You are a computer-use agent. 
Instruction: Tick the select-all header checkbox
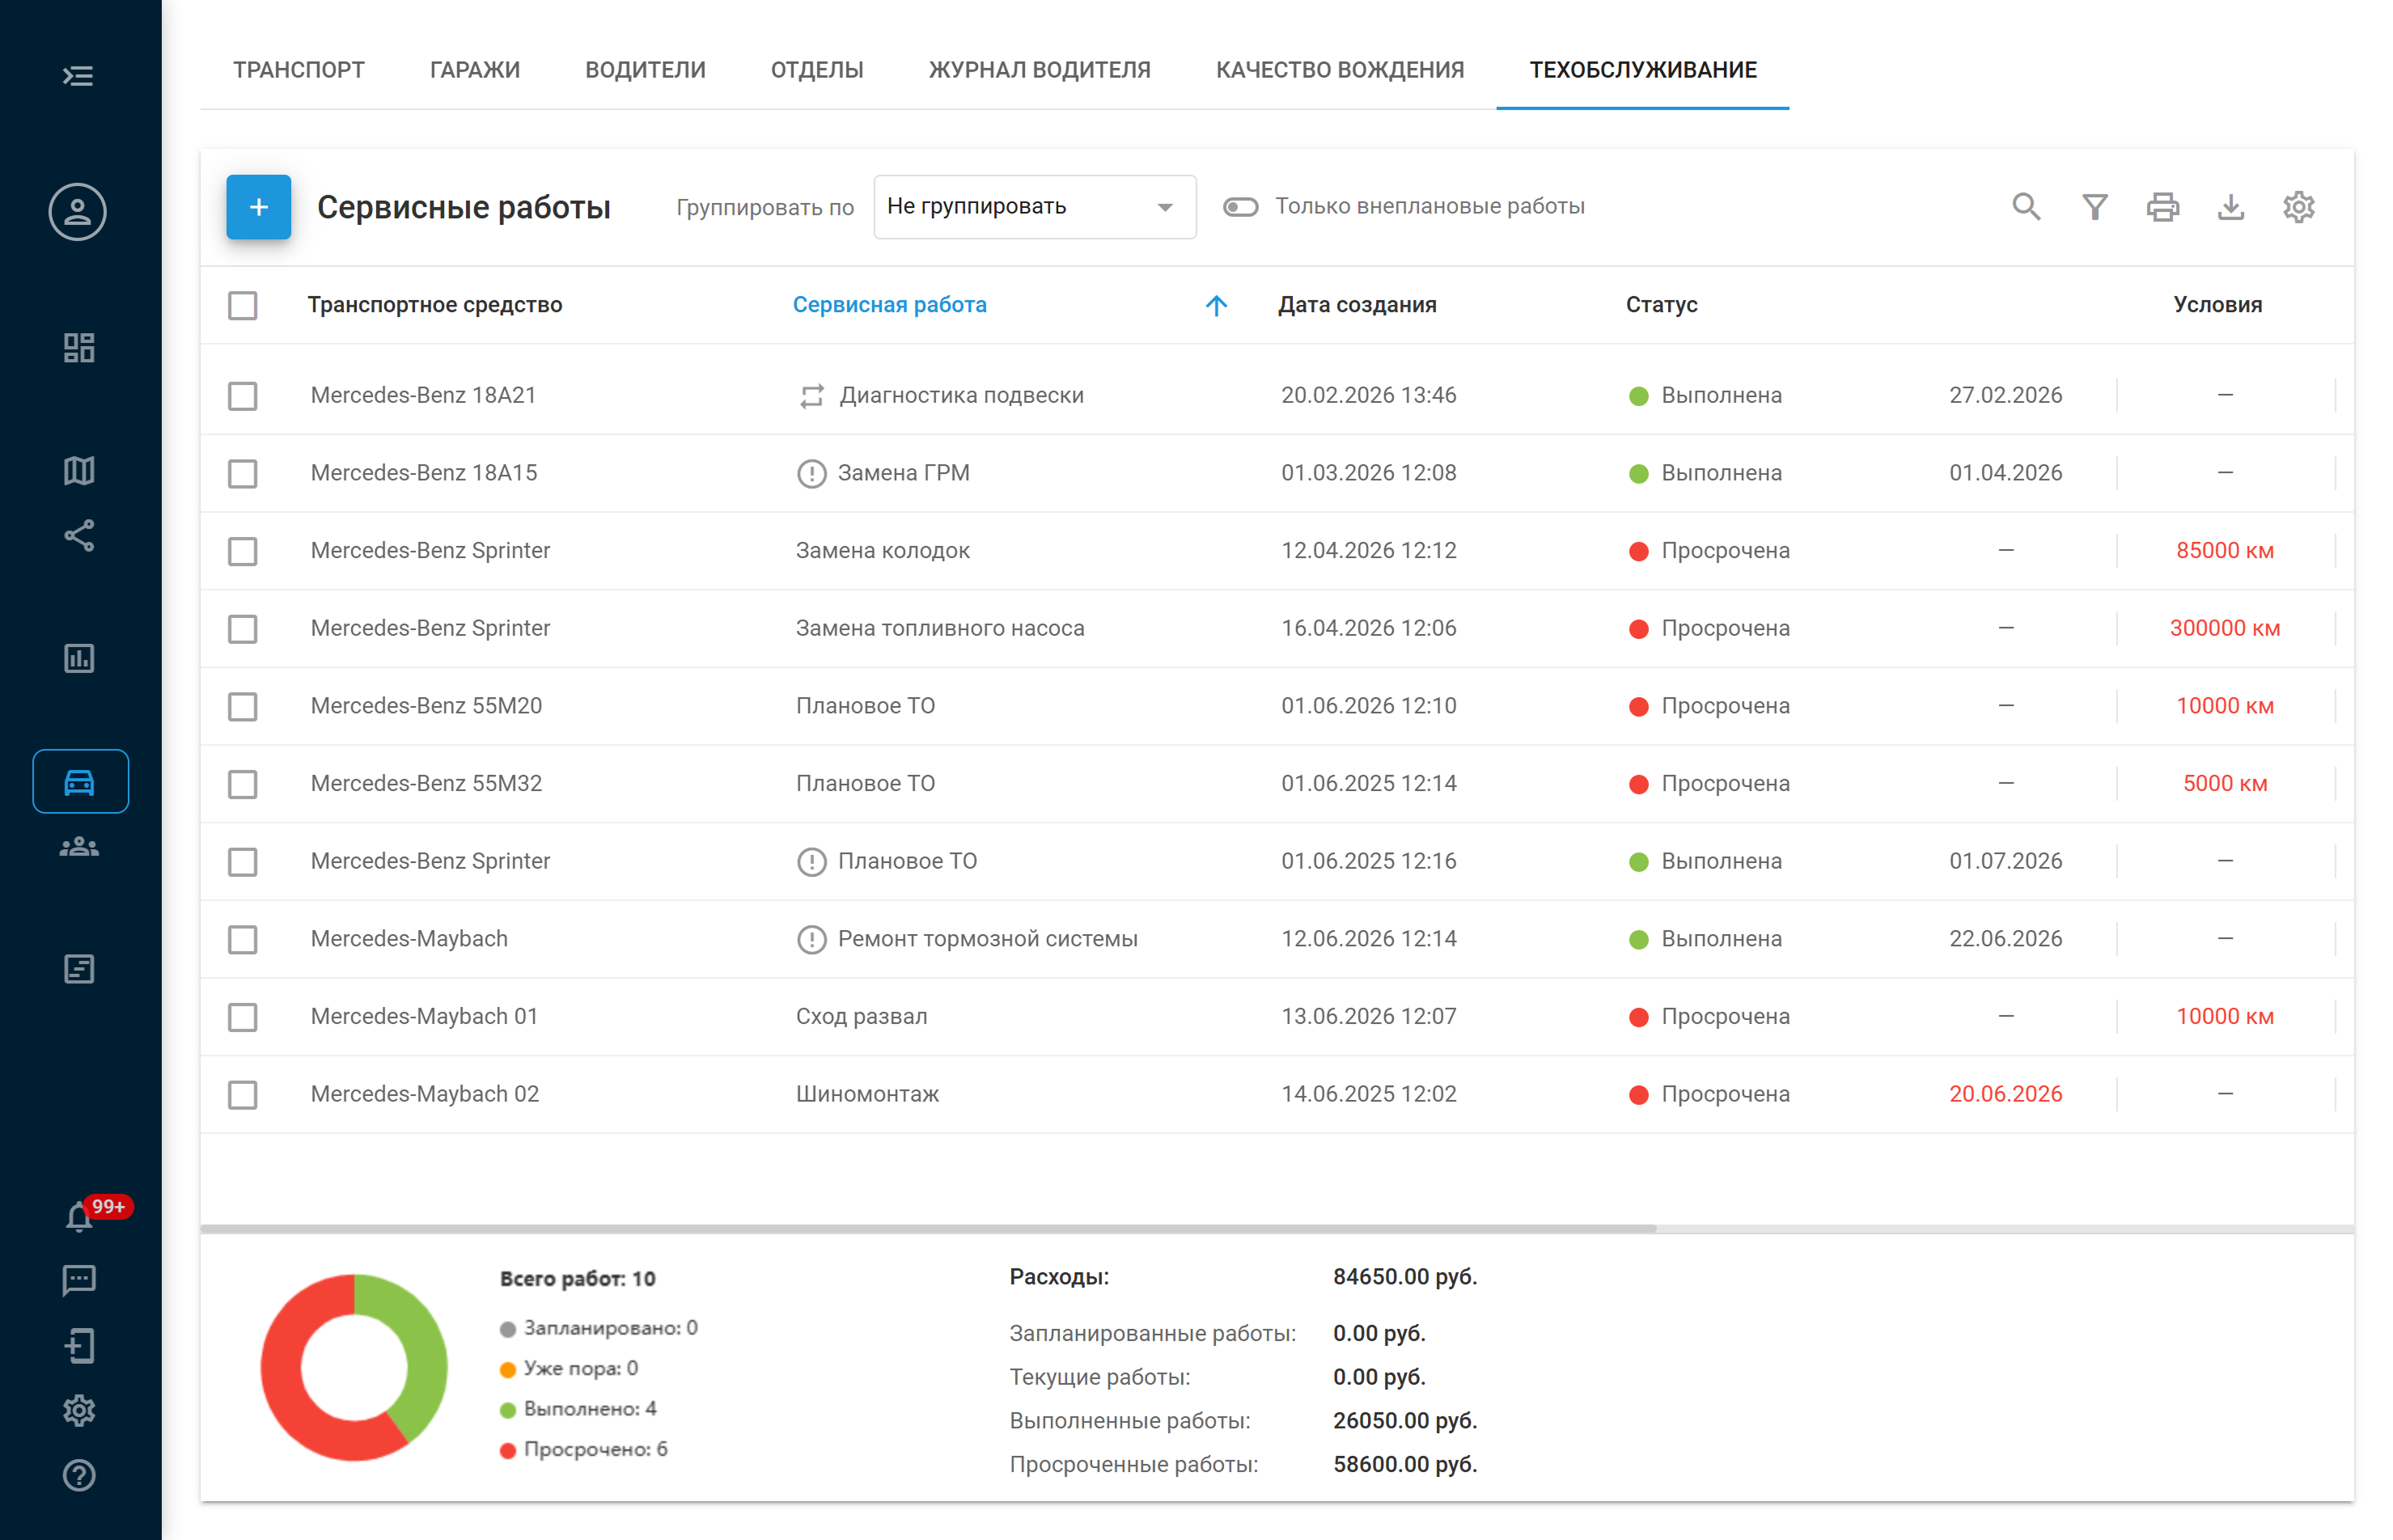coord(242,305)
